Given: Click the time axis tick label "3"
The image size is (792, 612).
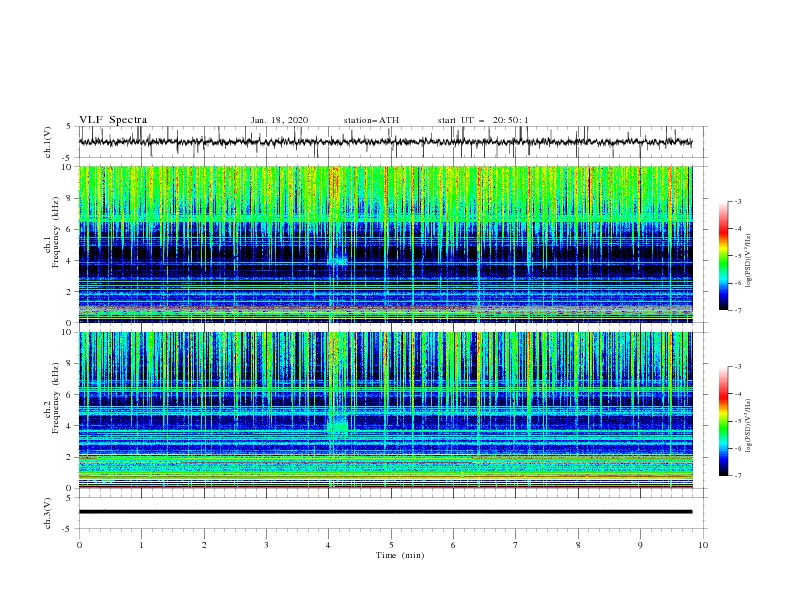Looking at the screenshot, I should [266, 545].
